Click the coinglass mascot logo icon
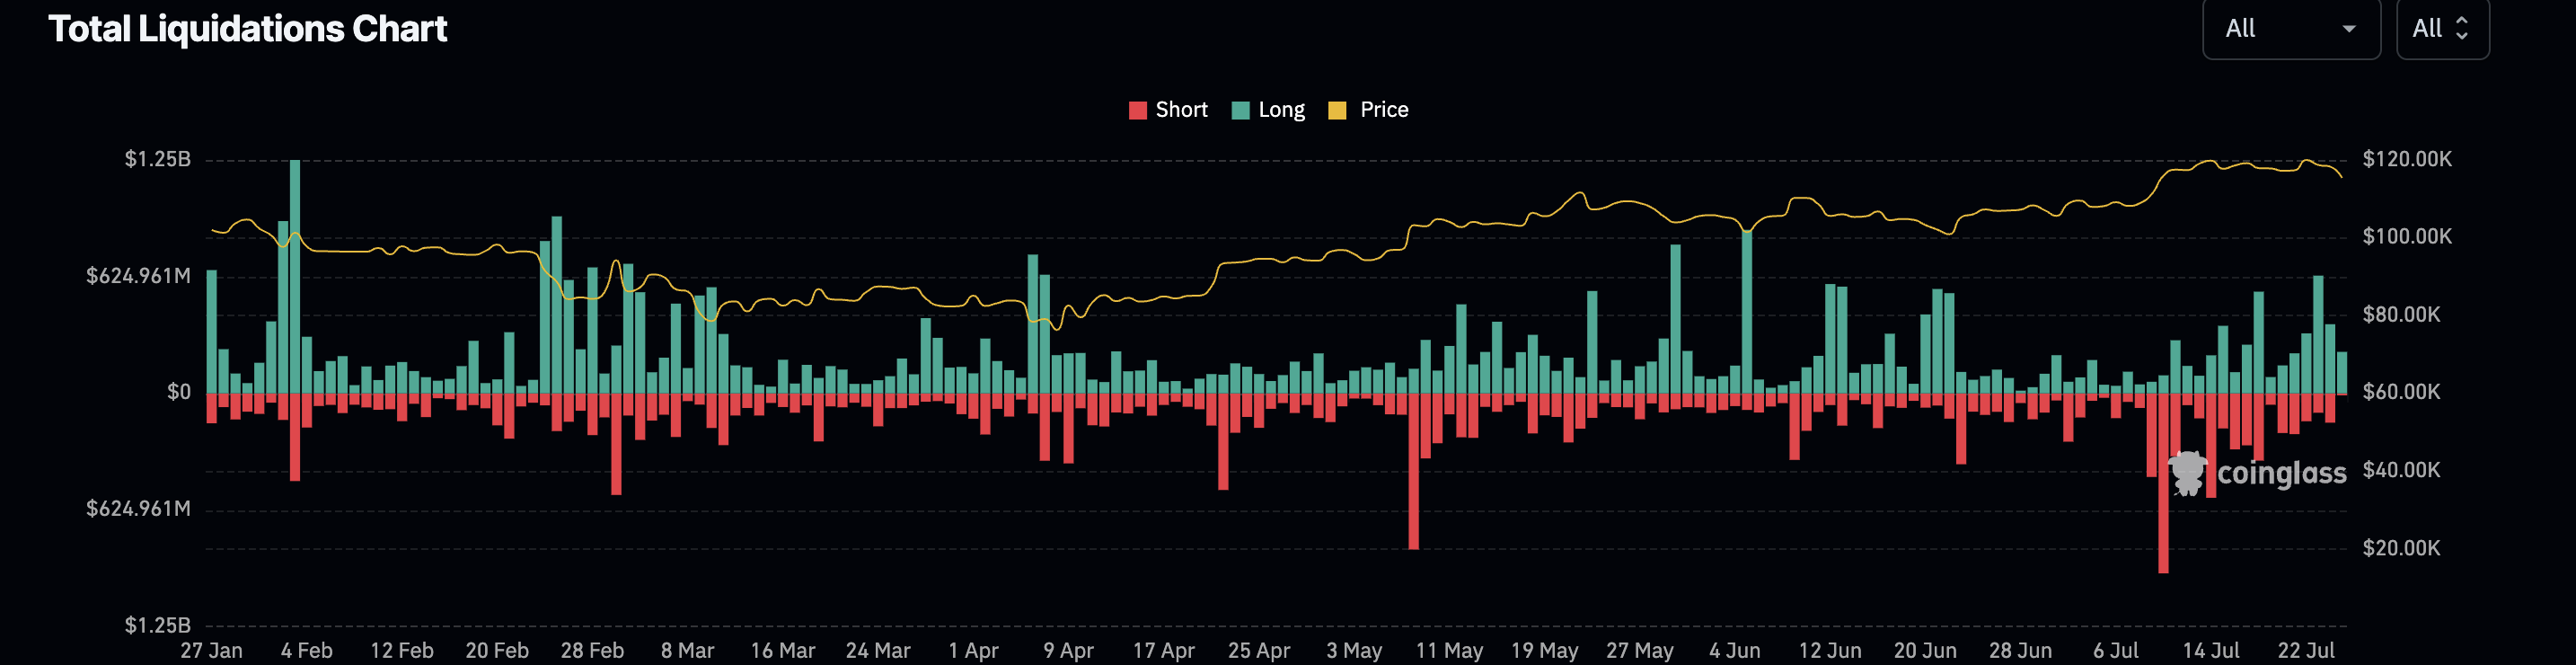 [x=2187, y=473]
